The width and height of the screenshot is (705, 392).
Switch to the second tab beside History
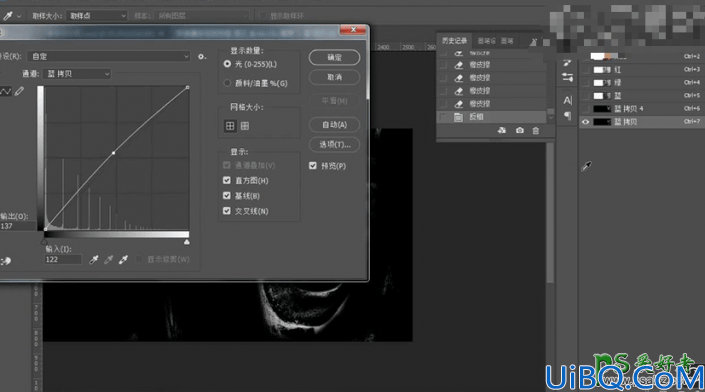tap(486, 41)
